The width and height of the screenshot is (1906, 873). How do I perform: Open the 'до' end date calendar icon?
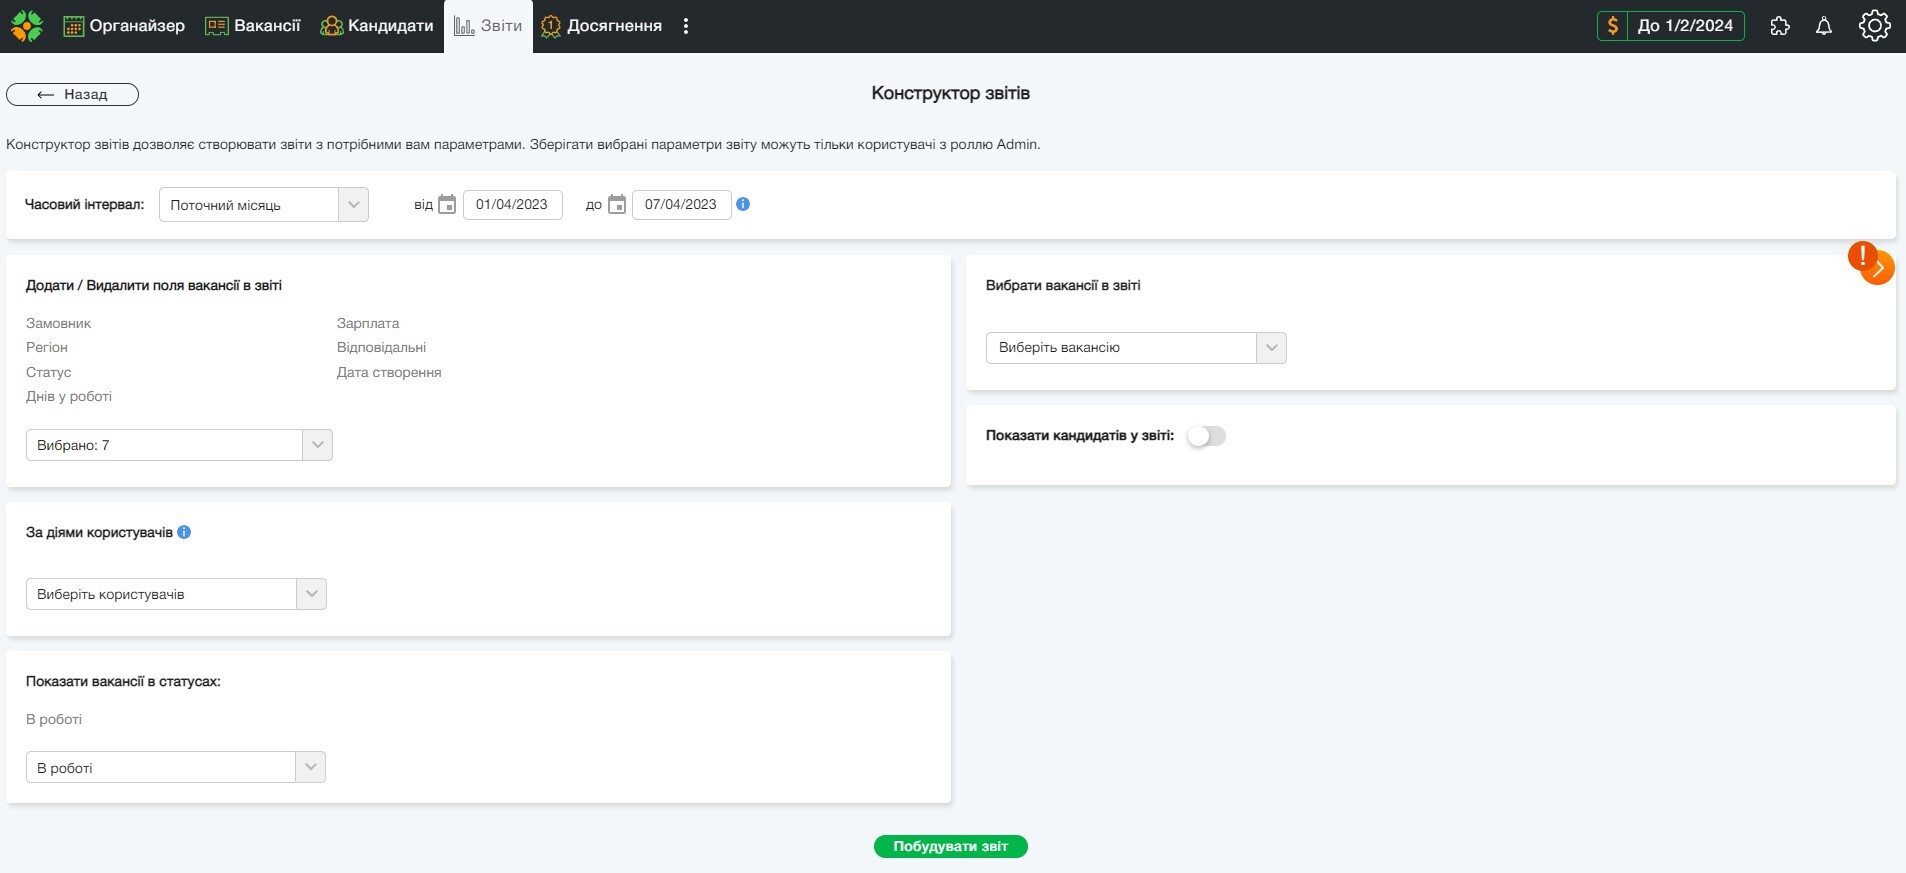pyautogui.click(x=617, y=205)
